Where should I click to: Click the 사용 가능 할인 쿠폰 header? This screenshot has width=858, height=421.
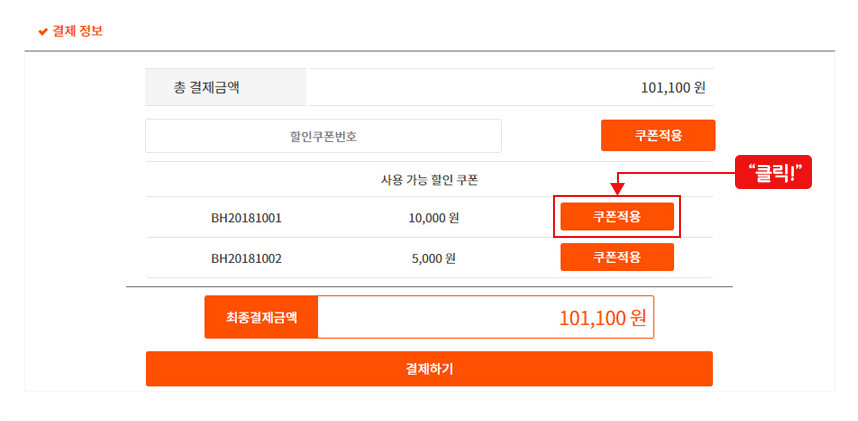click(430, 180)
